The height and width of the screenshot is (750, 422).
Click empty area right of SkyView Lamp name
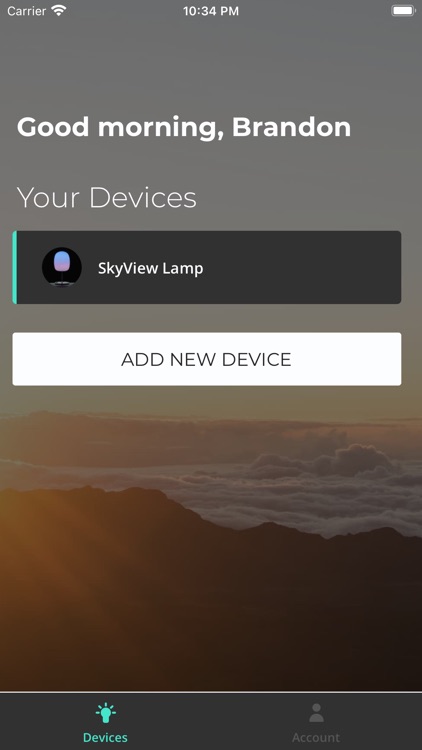pyautogui.click(x=301, y=267)
